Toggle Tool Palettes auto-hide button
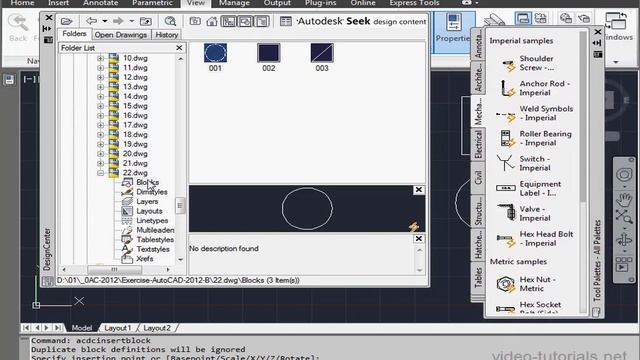This screenshot has height=360, width=640. (598, 43)
